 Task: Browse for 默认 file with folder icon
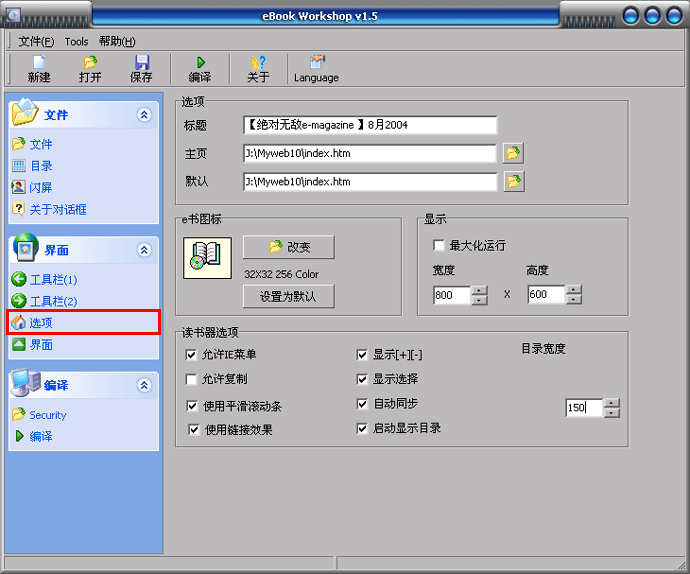click(513, 181)
